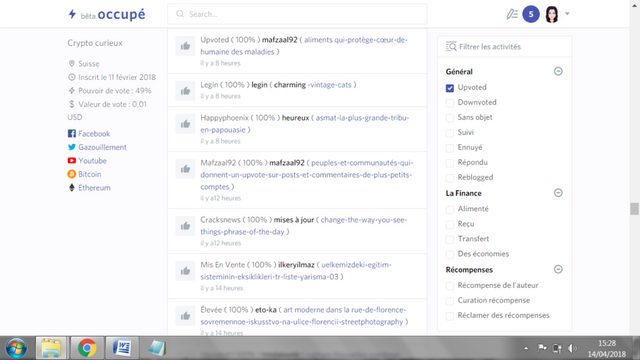640x360 pixels.
Task: Enable the Reblogged filter checkbox
Action: coord(450,178)
